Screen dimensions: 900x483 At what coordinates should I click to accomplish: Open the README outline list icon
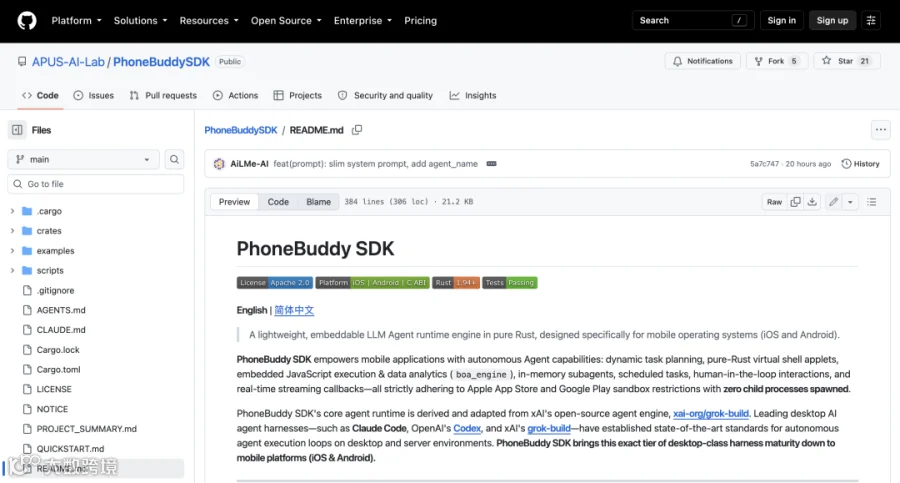(x=871, y=202)
